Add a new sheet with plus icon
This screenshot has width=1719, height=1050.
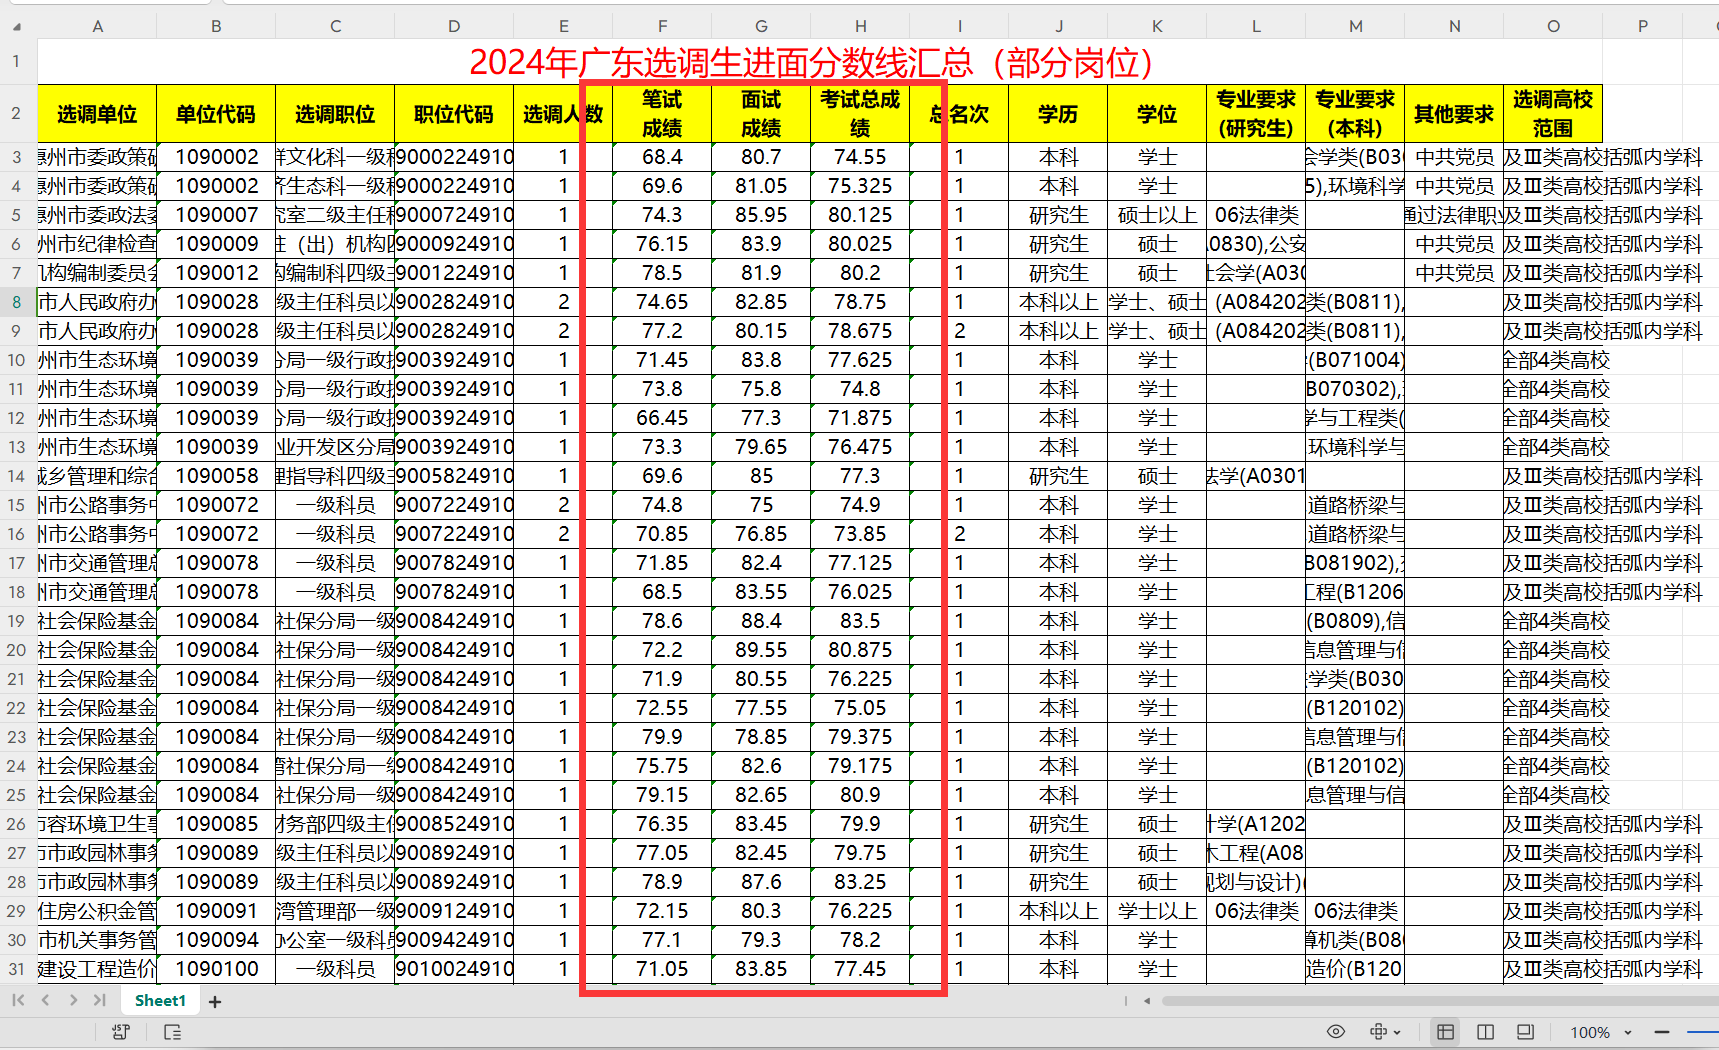pos(215,1001)
